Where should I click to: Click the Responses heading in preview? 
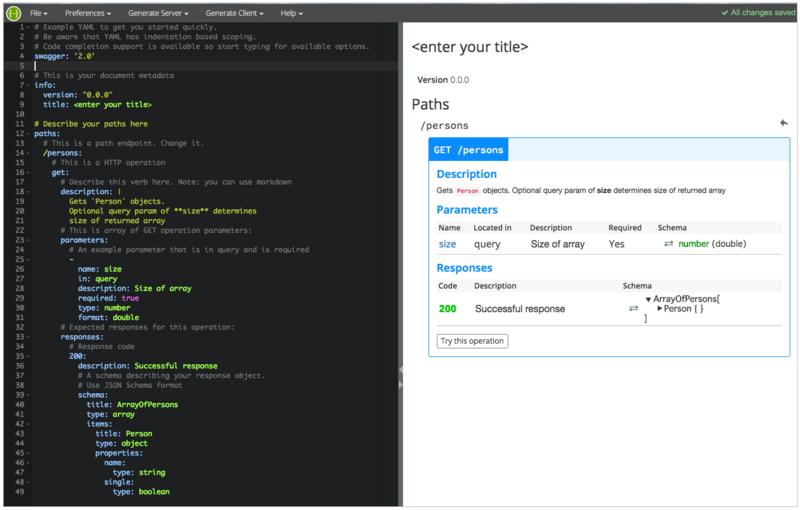[x=464, y=268]
